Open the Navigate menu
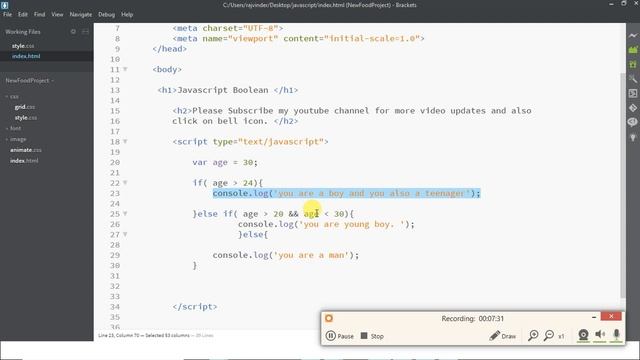640x360 pixels. [81, 14]
